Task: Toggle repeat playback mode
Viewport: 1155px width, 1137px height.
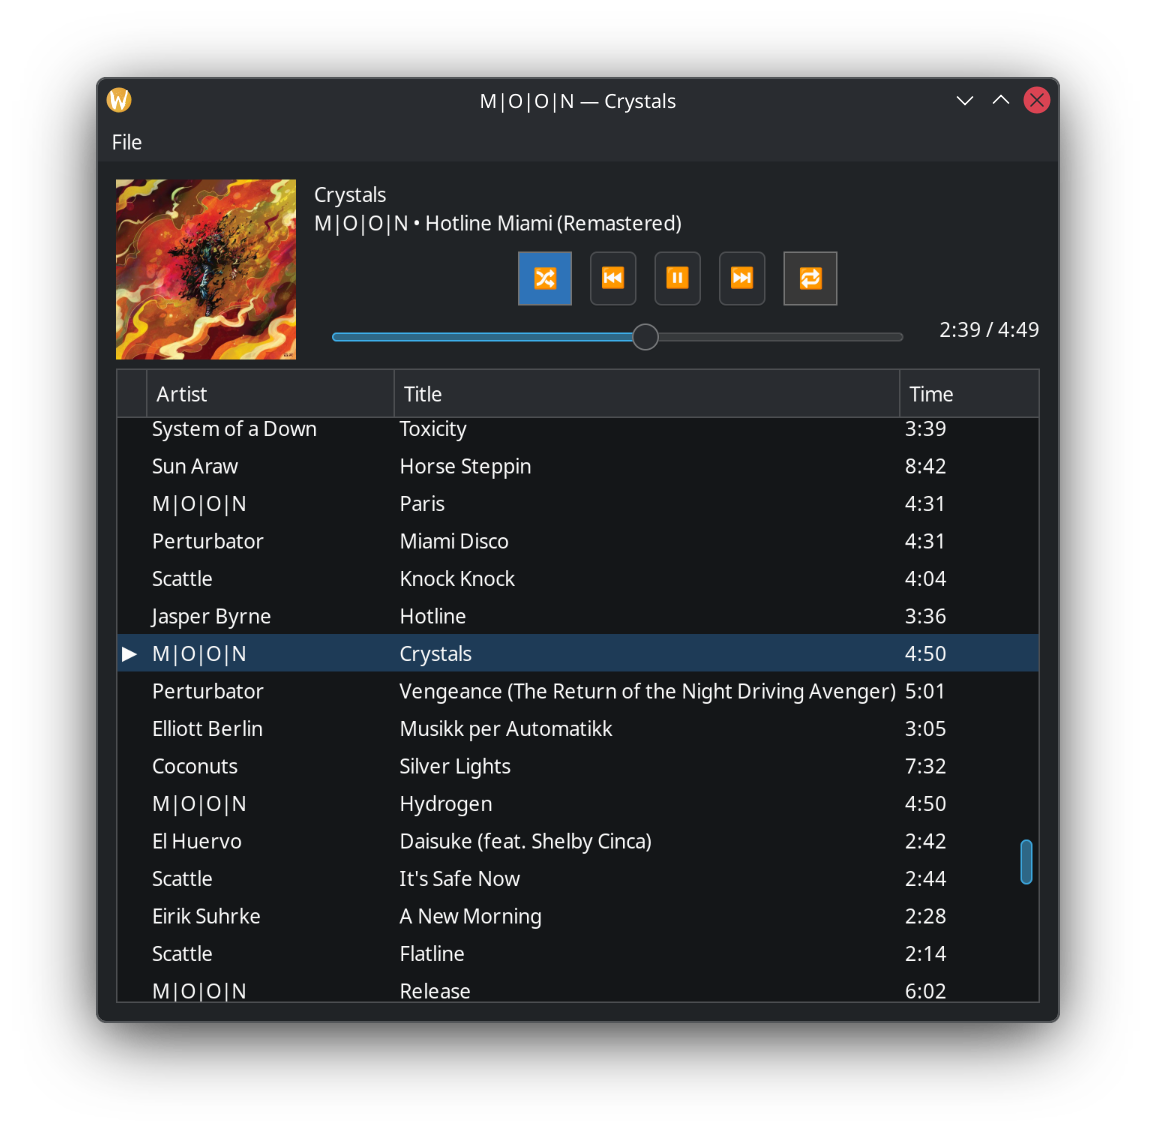Action: [x=810, y=278]
